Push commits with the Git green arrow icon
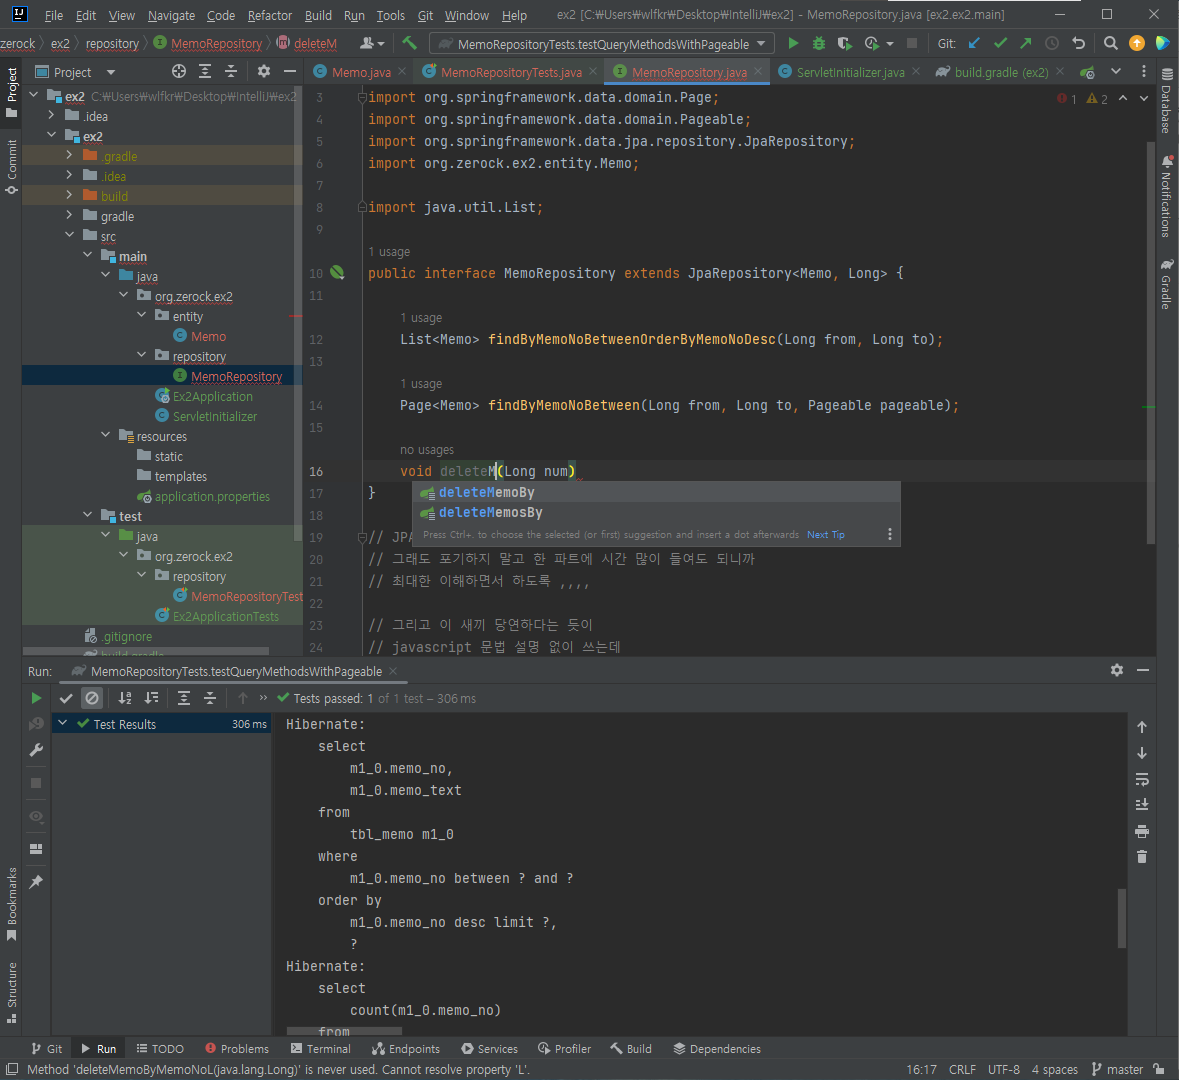Image resolution: width=1179 pixels, height=1080 pixels. click(1026, 44)
